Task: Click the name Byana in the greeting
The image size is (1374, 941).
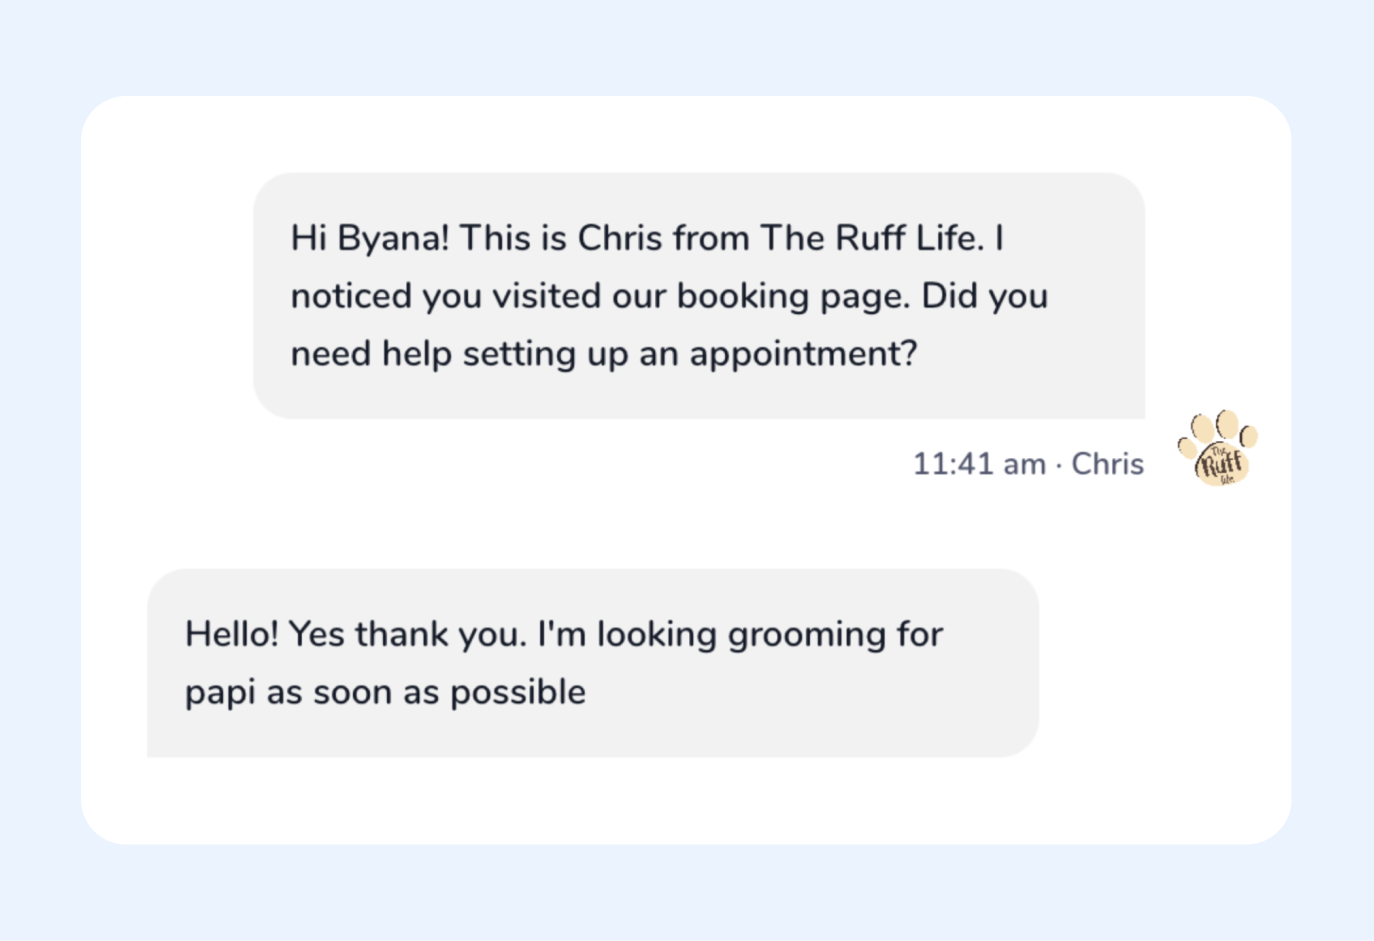Action: click(392, 238)
